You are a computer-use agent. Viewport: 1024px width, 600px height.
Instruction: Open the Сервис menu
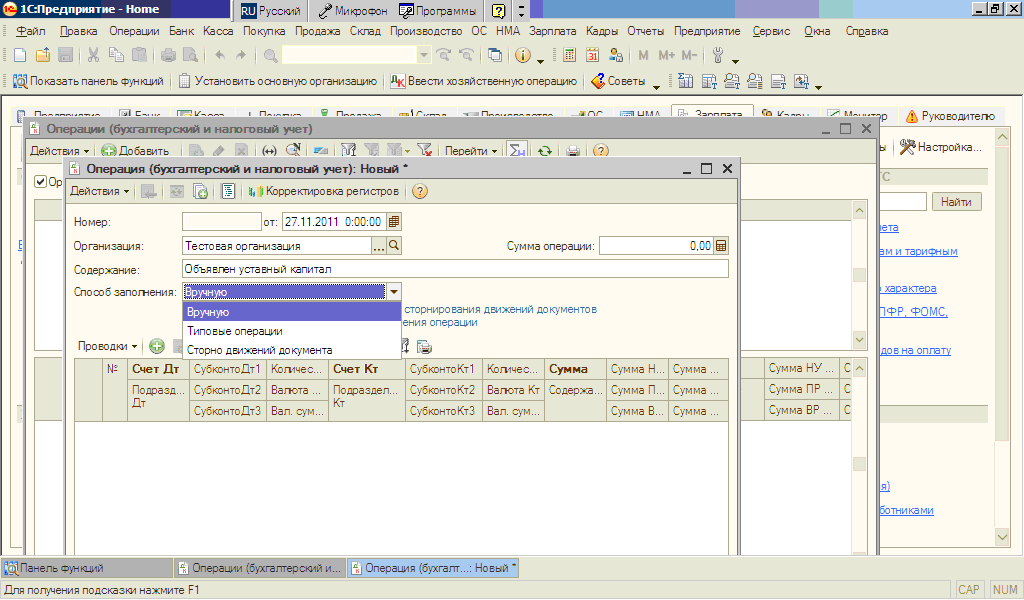[771, 31]
